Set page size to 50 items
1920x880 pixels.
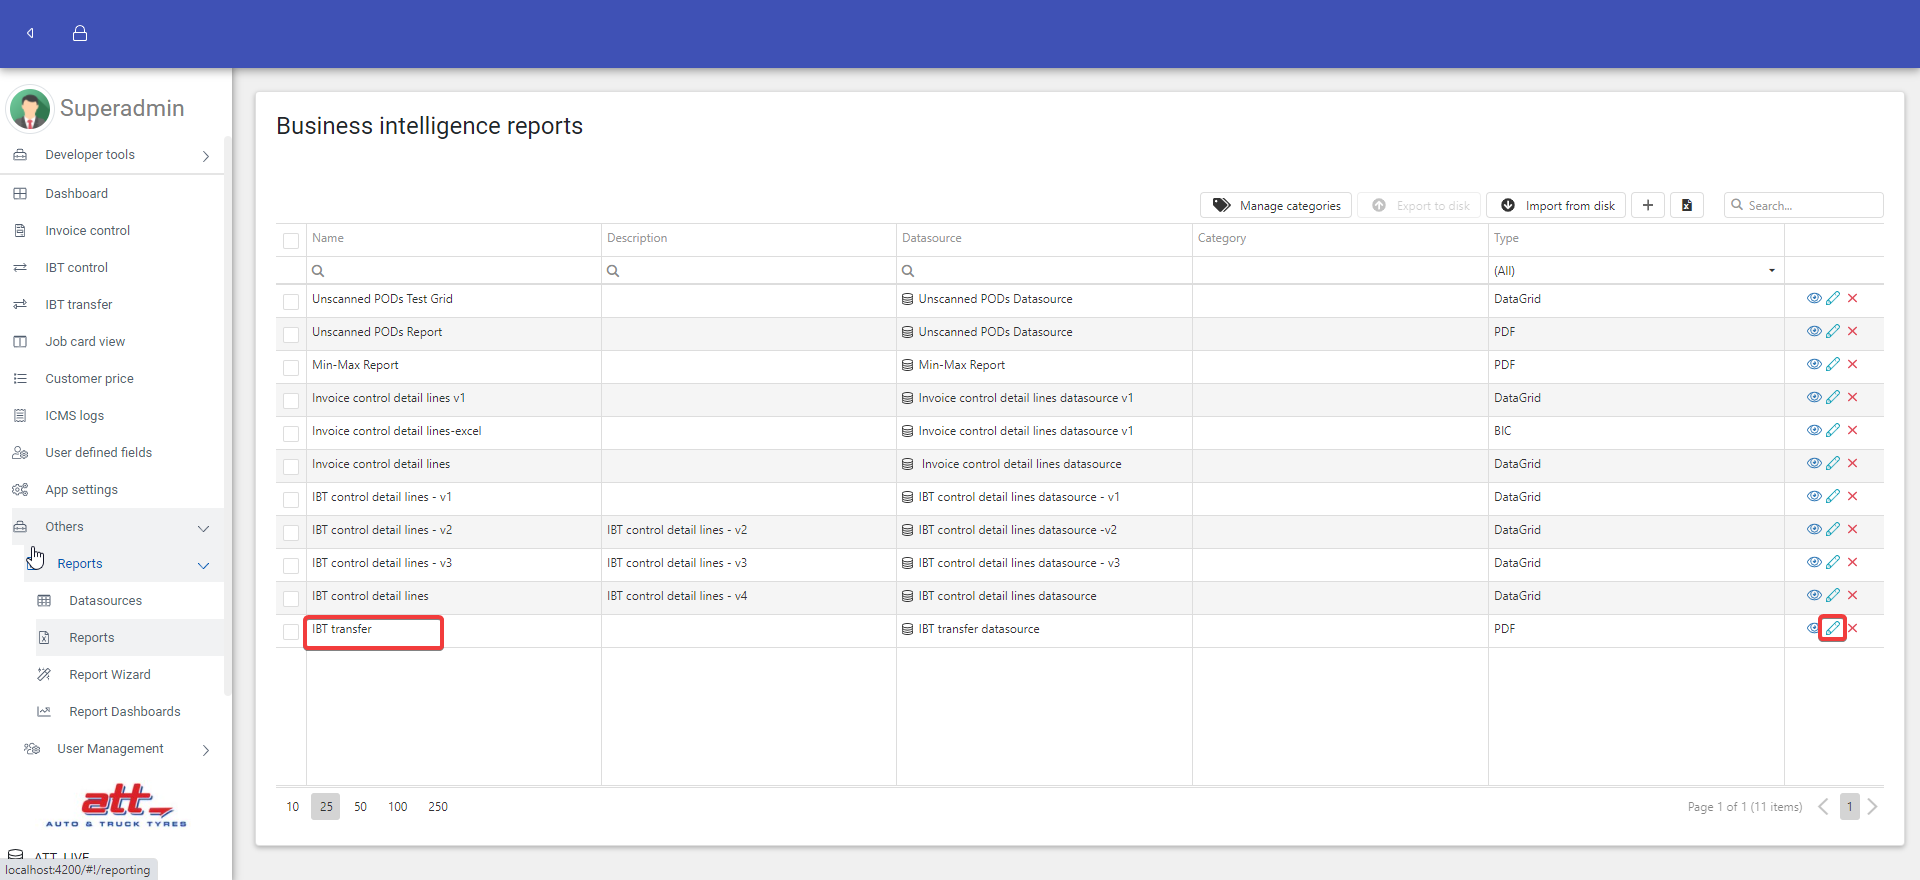point(360,807)
